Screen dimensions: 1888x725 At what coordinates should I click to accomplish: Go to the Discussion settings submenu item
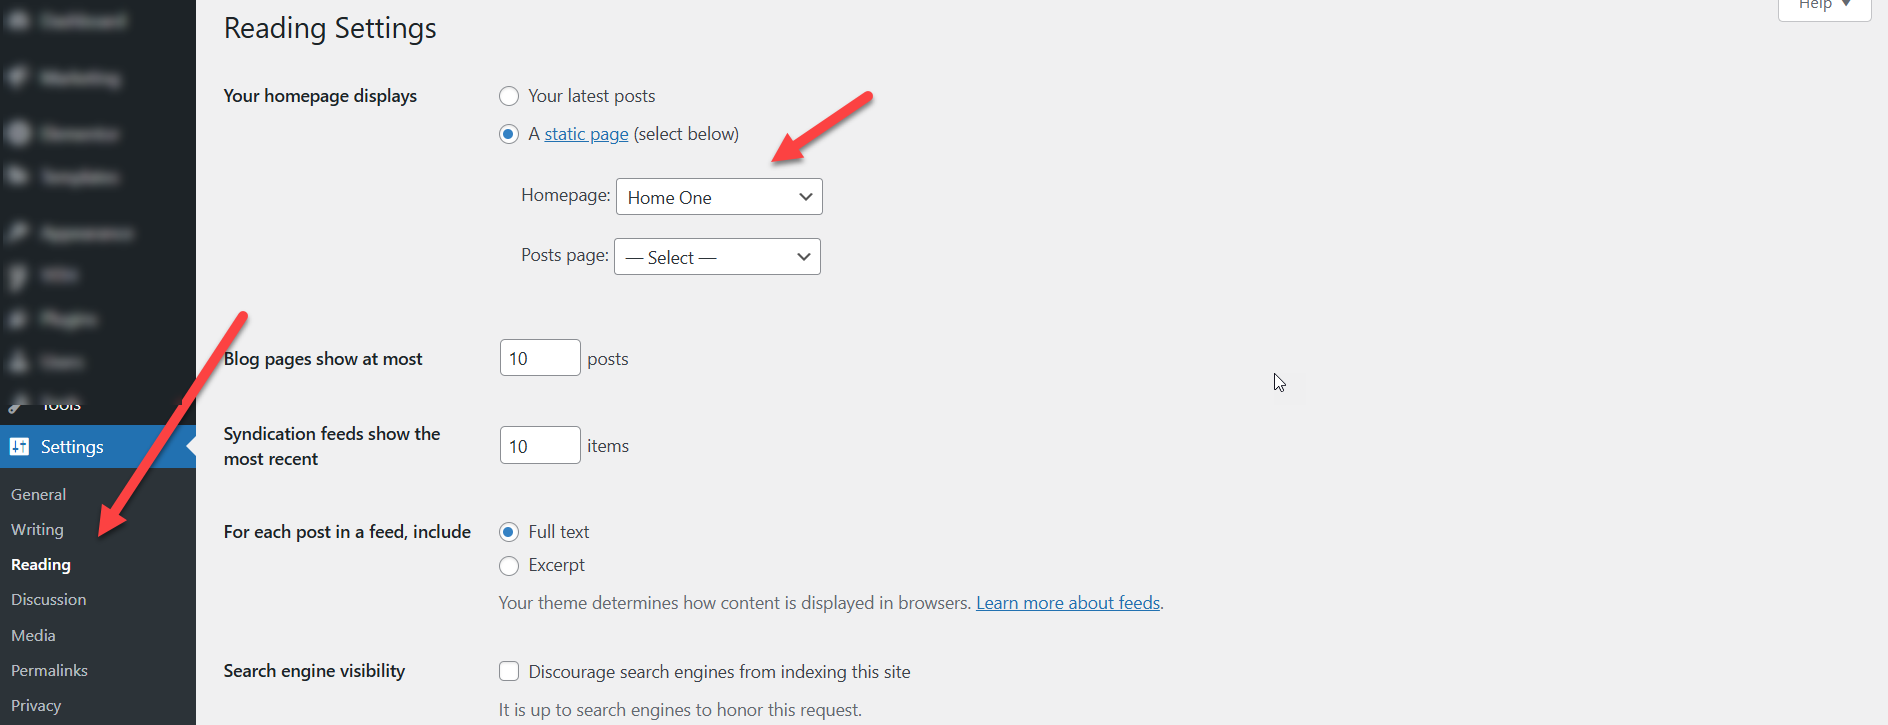pos(48,599)
